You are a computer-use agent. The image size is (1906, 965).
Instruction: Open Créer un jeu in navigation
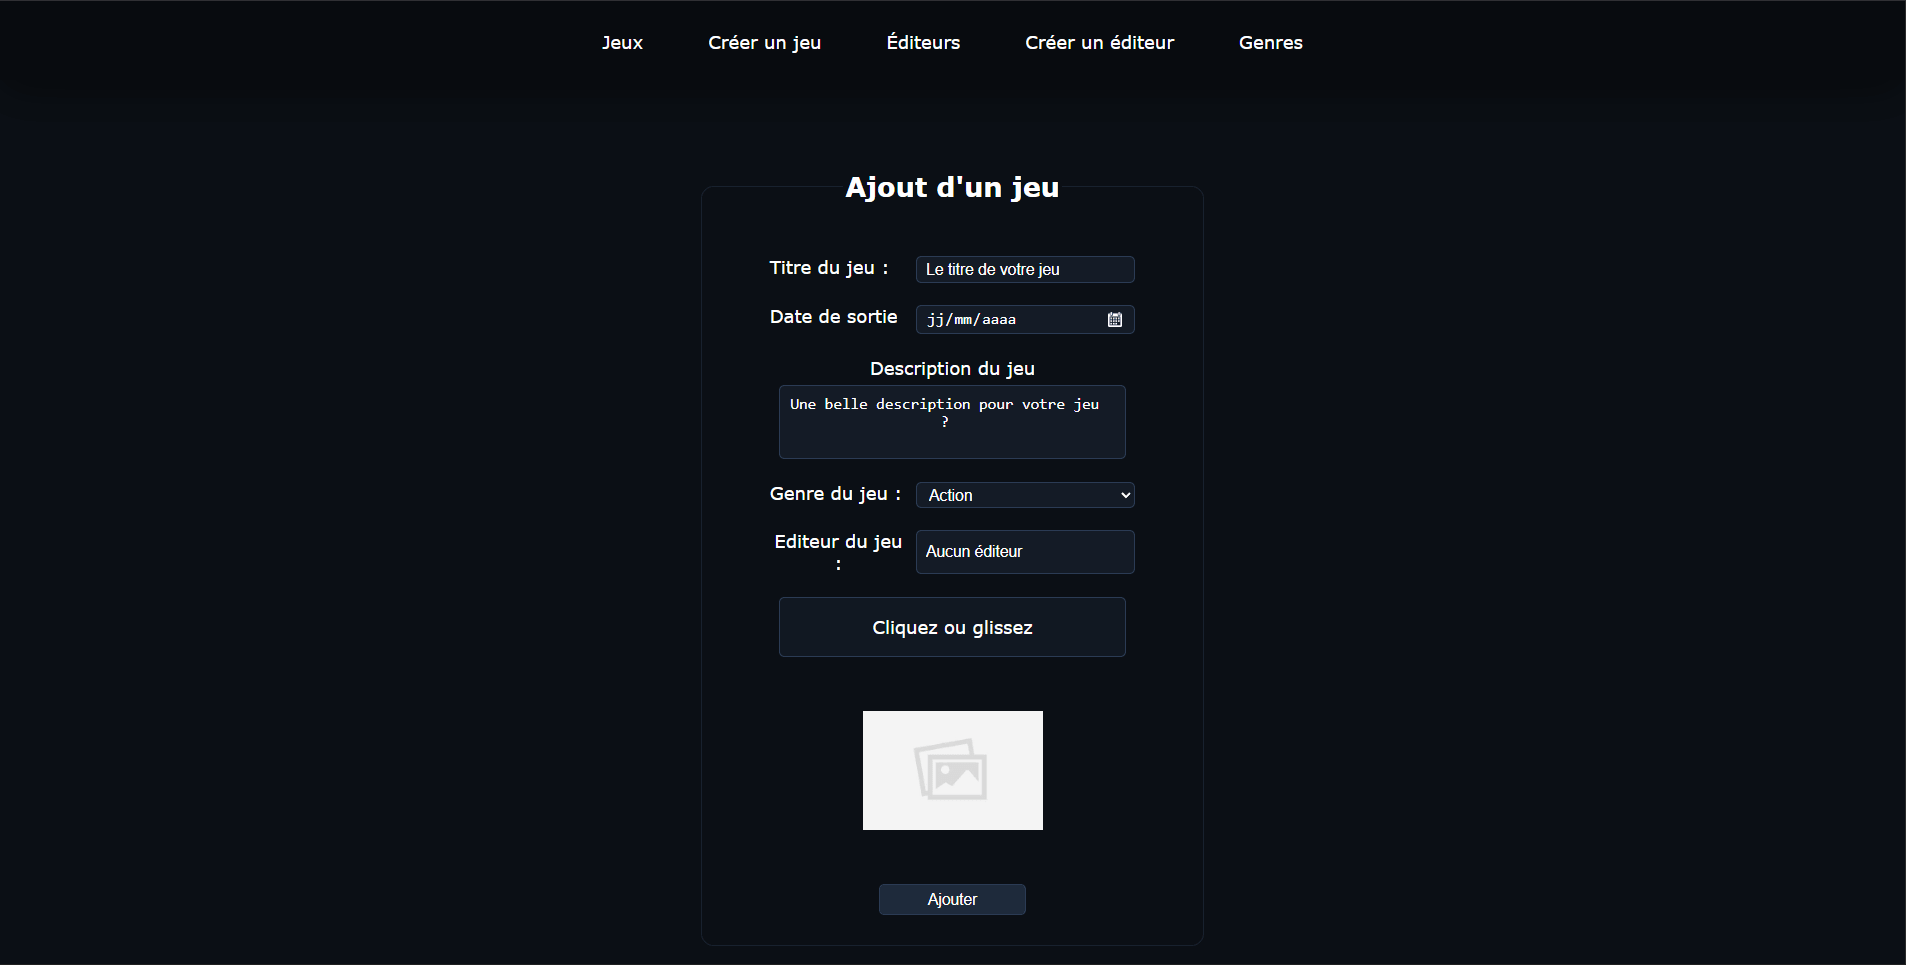point(764,43)
